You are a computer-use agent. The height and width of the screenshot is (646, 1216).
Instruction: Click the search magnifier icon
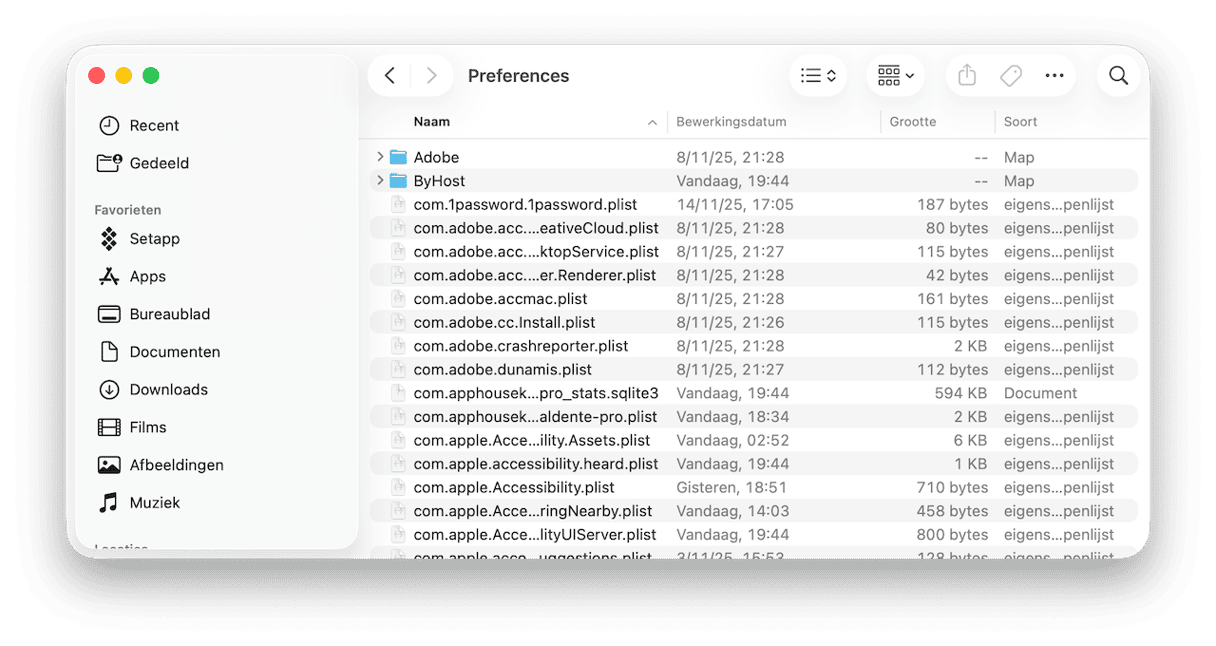(x=1118, y=76)
